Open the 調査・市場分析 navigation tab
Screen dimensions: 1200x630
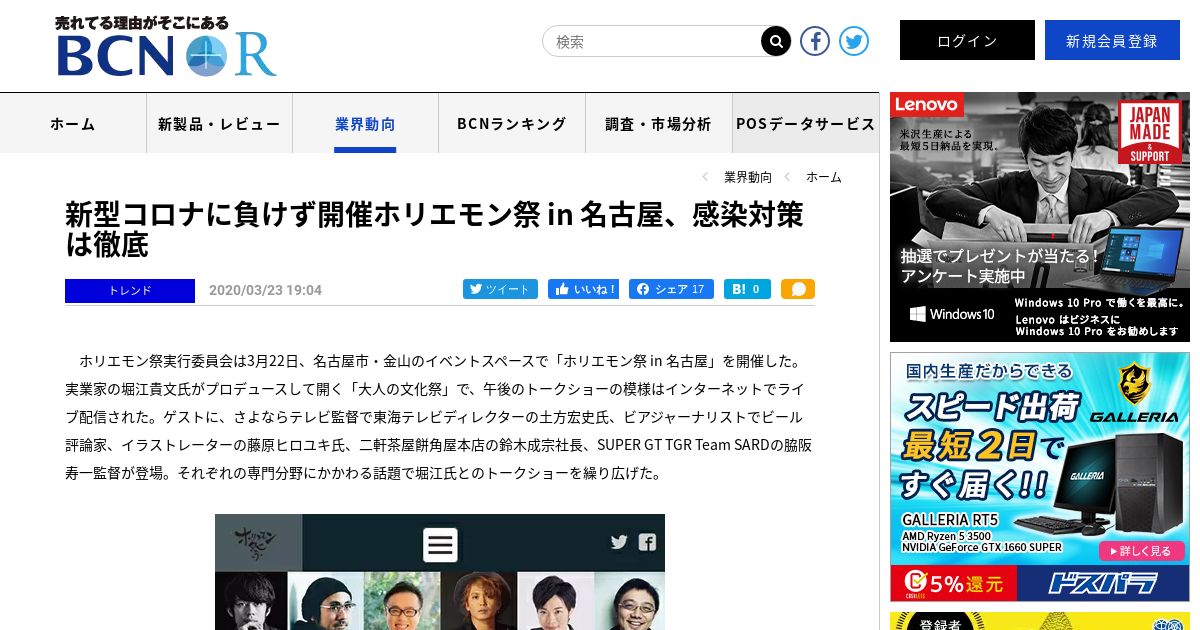658,123
